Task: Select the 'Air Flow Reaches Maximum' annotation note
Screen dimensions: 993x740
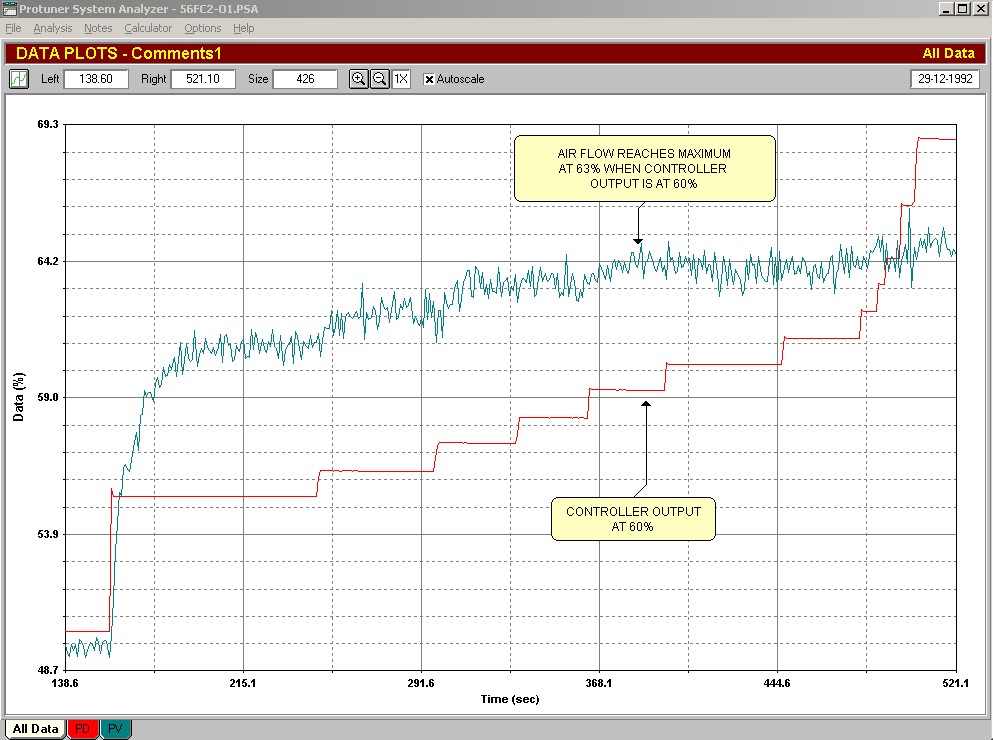Action: [x=644, y=168]
